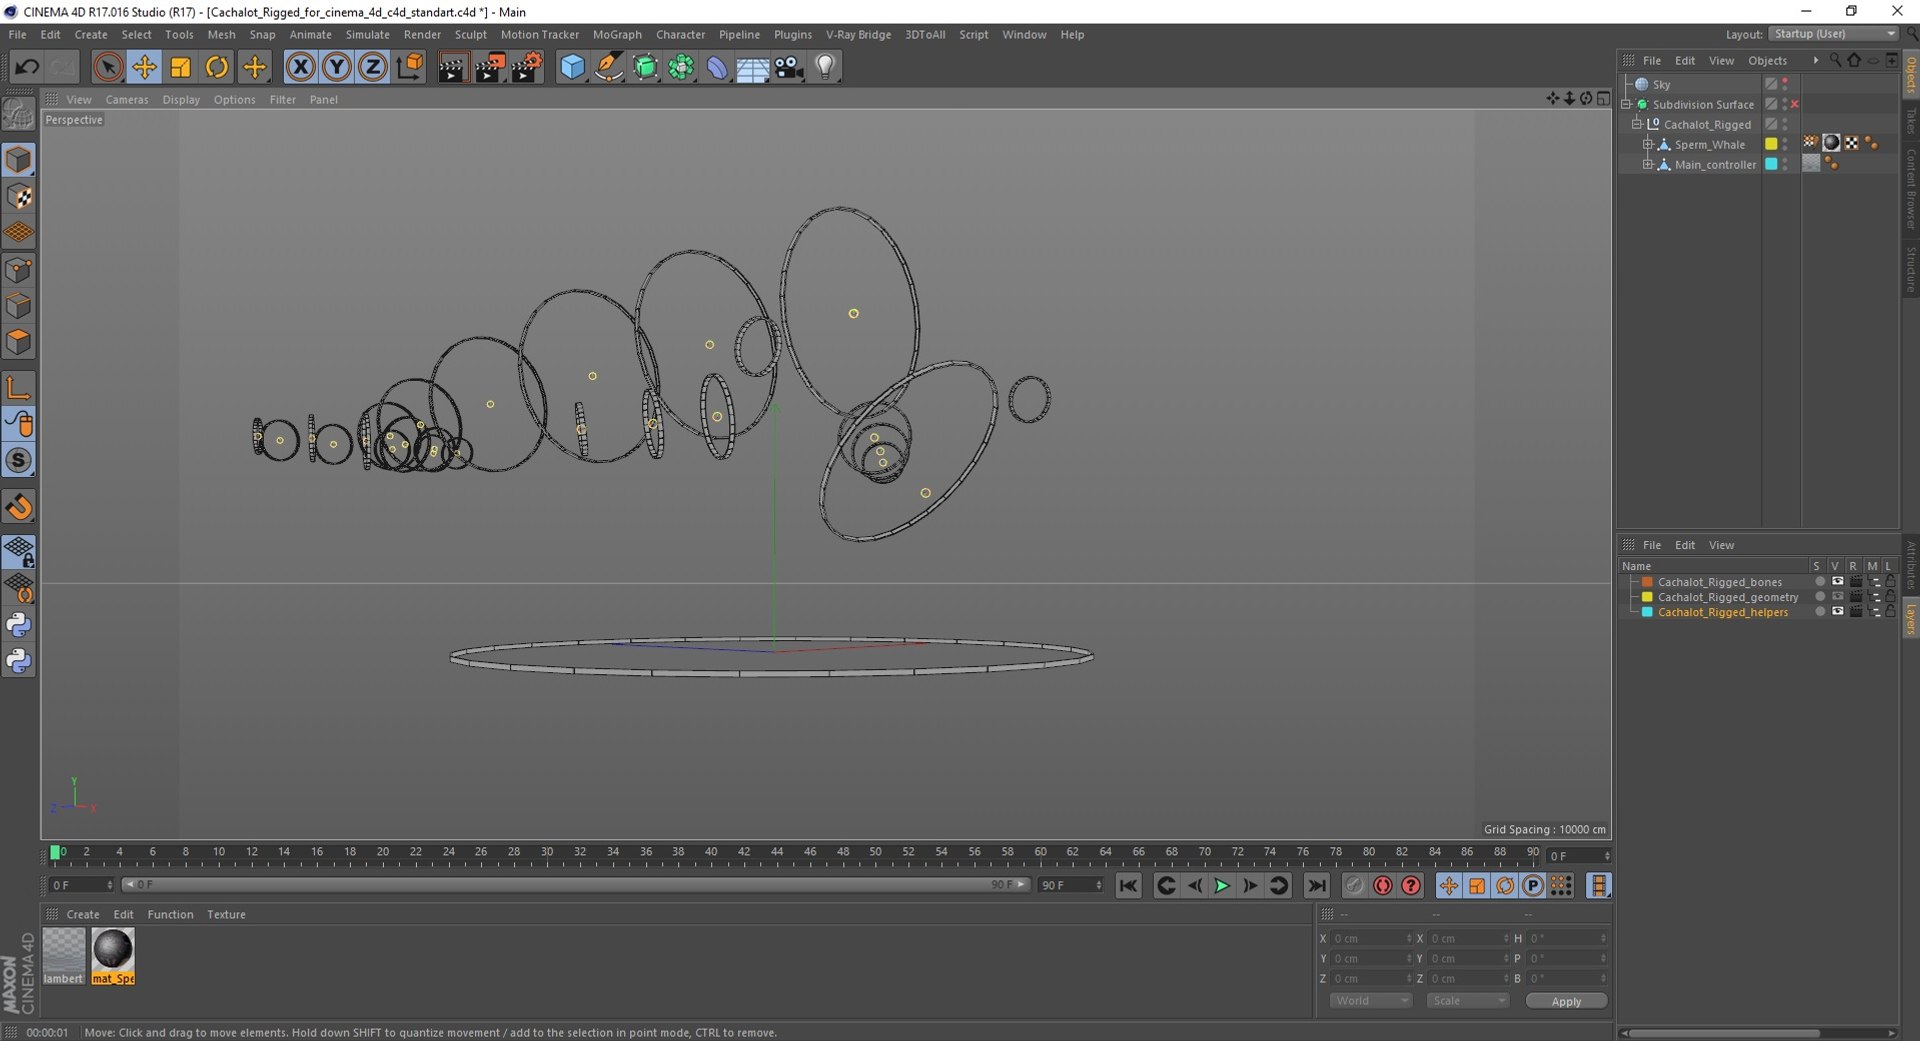The height and width of the screenshot is (1041, 1920).
Task: Play the animation forward
Action: 1221,886
